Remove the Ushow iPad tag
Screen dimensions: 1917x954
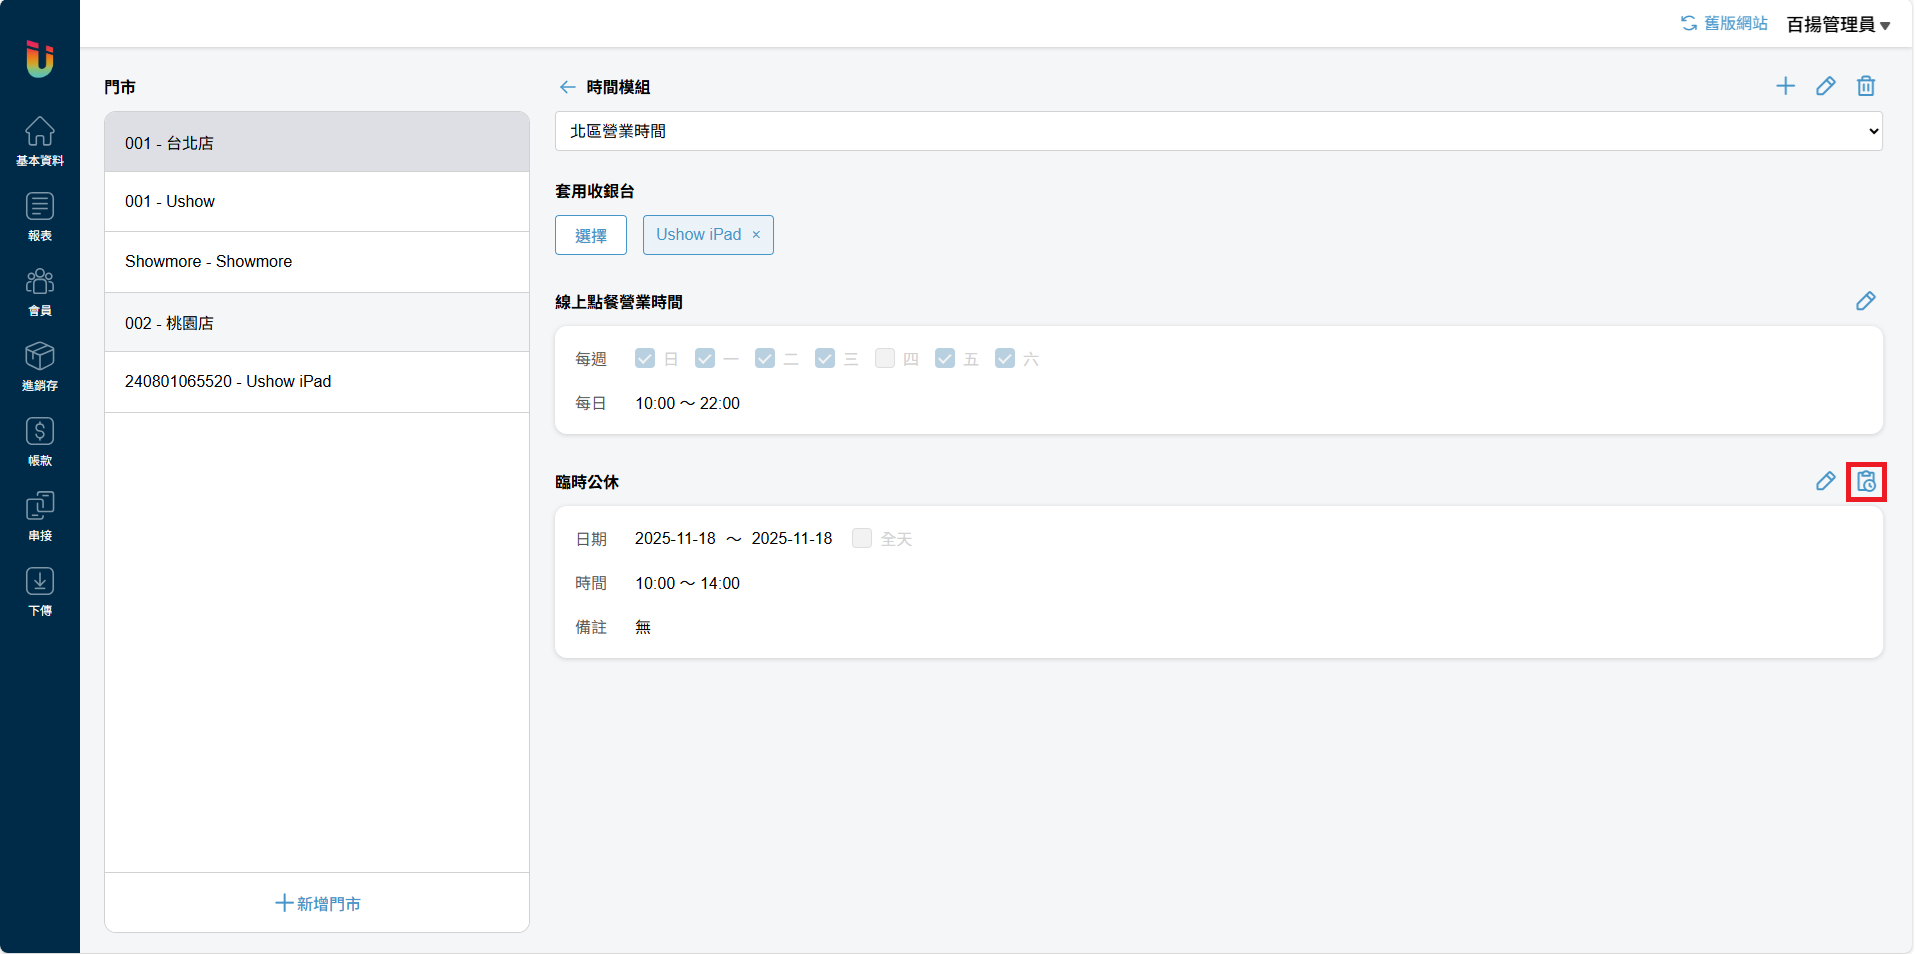(756, 235)
